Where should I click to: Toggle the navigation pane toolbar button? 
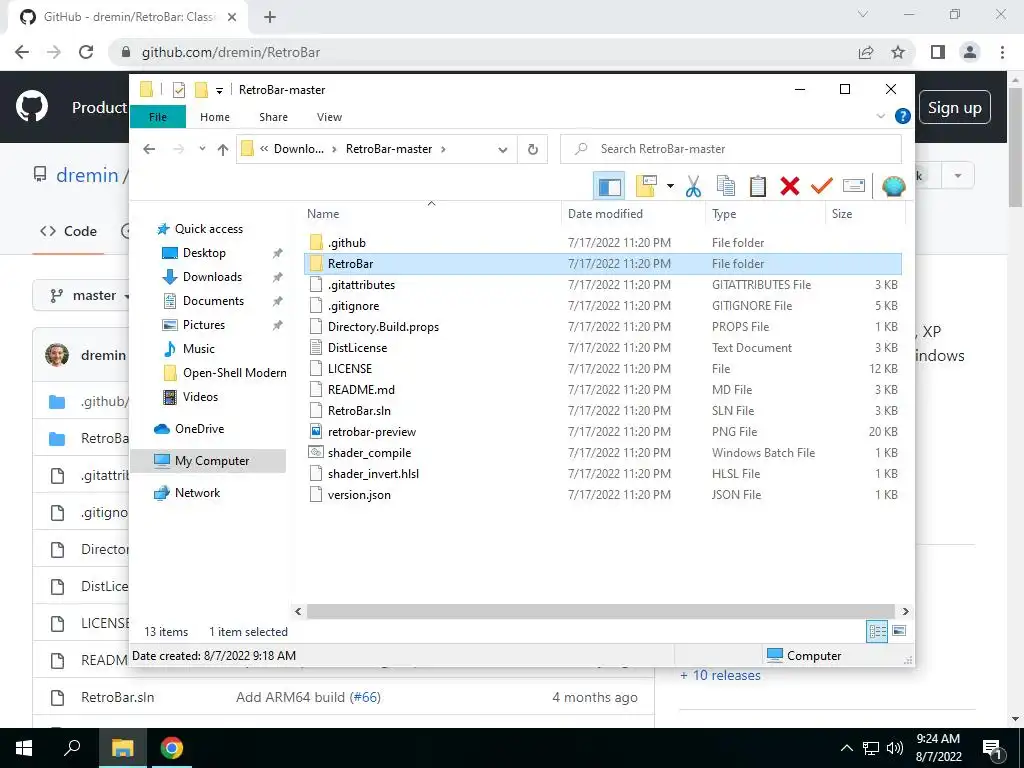pyautogui.click(x=609, y=186)
